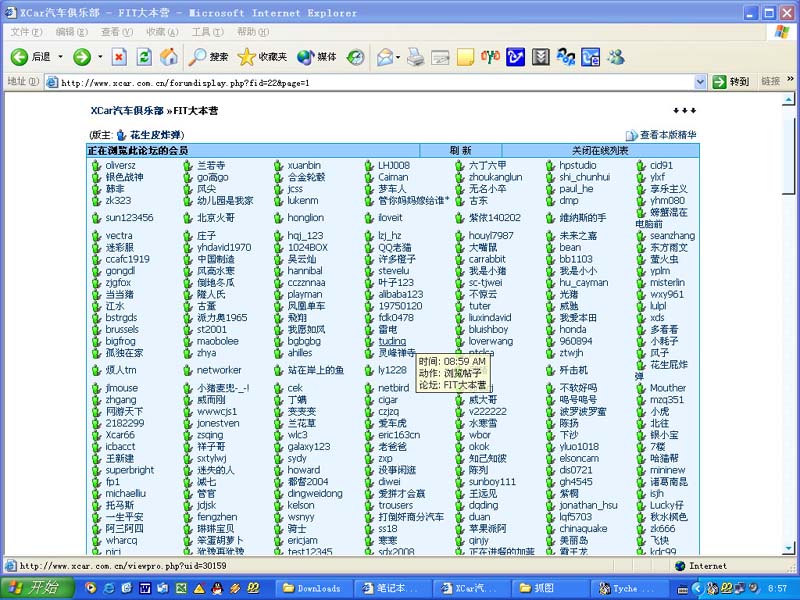This screenshot has height=600, width=800.
Task: Click the green Forward arrow button
Action: pyautogui.click(x=82, y=57)
